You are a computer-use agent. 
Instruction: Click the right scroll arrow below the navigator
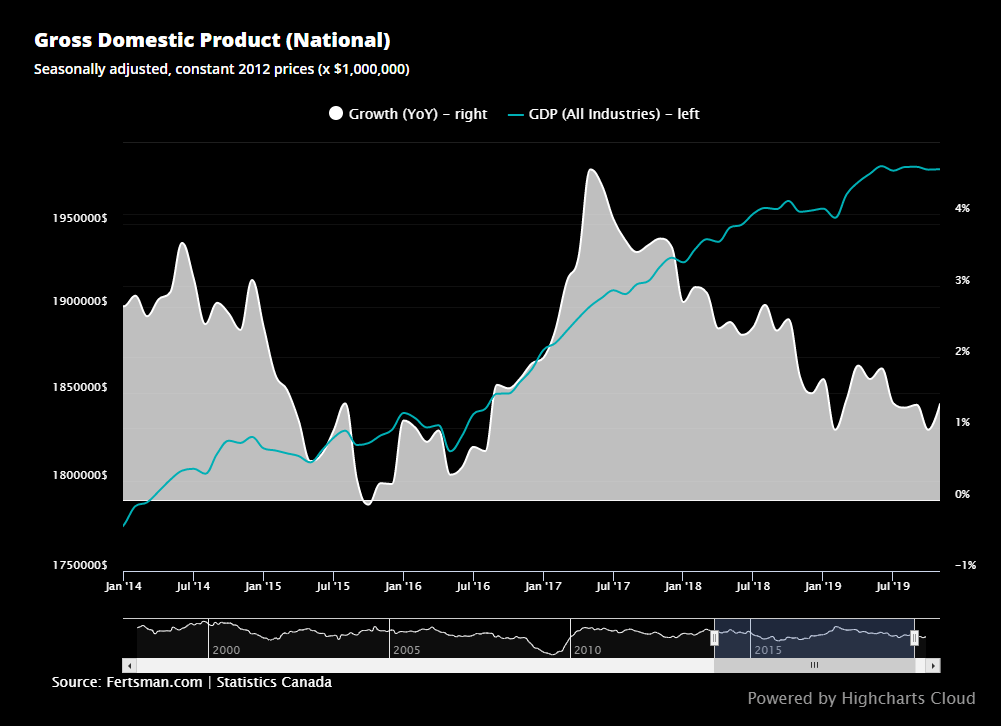[933, 664]
